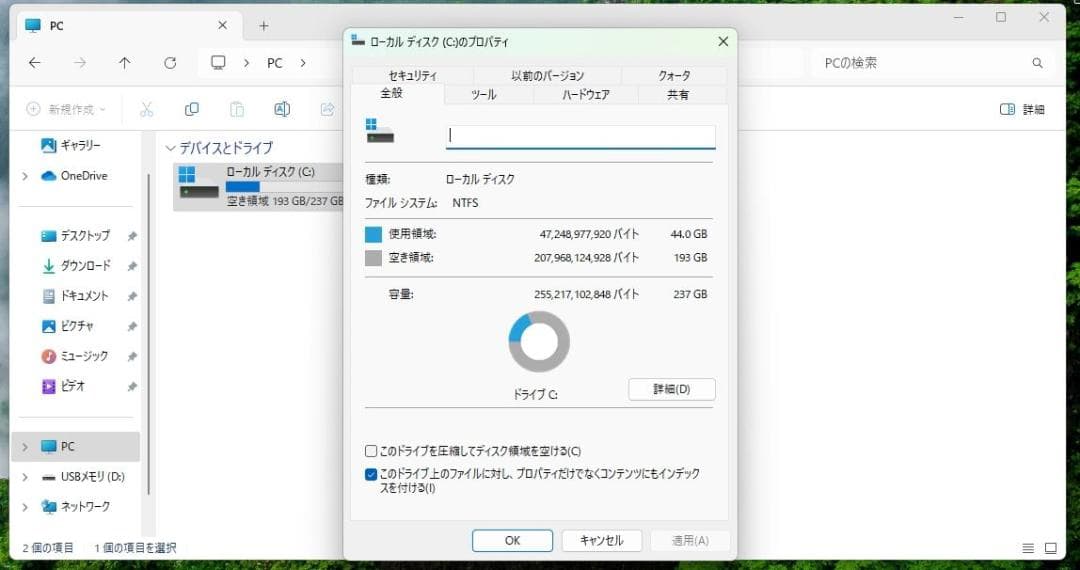Switch Explorer to details list view
The width and height of the screenshot is (1080, 570).
(x=1028, y=548)
